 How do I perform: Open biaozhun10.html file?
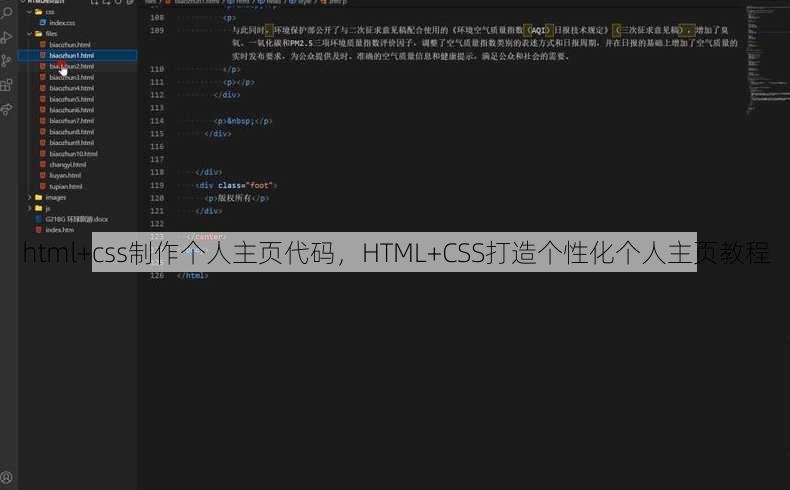pos(74,154)
